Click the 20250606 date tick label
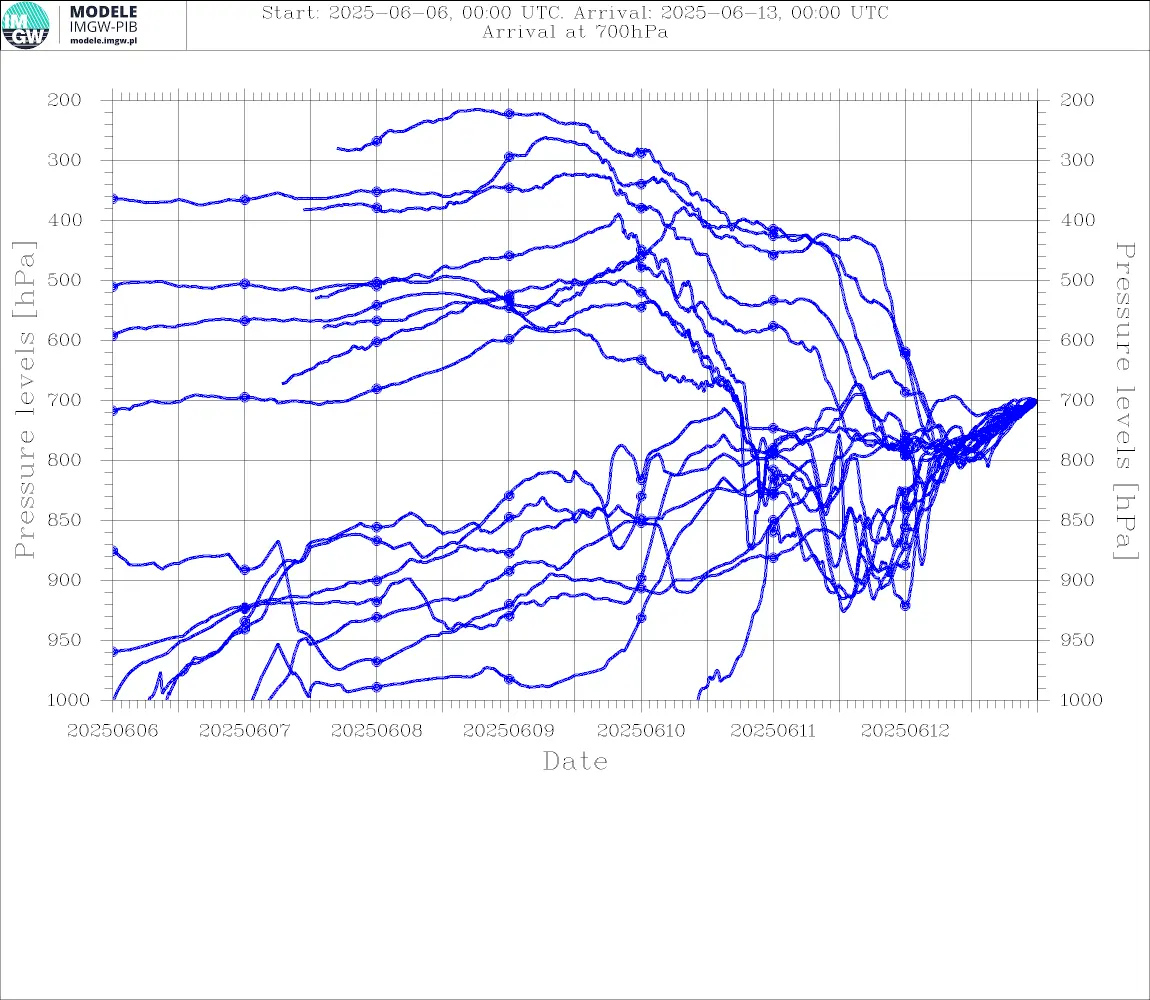Viewport: 1150px width, 1000px height. 112,731
